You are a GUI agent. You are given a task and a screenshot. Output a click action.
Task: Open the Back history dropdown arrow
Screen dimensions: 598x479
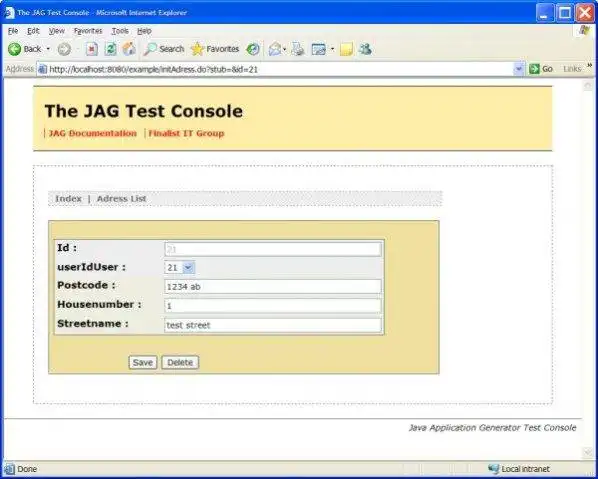(48, 49)
